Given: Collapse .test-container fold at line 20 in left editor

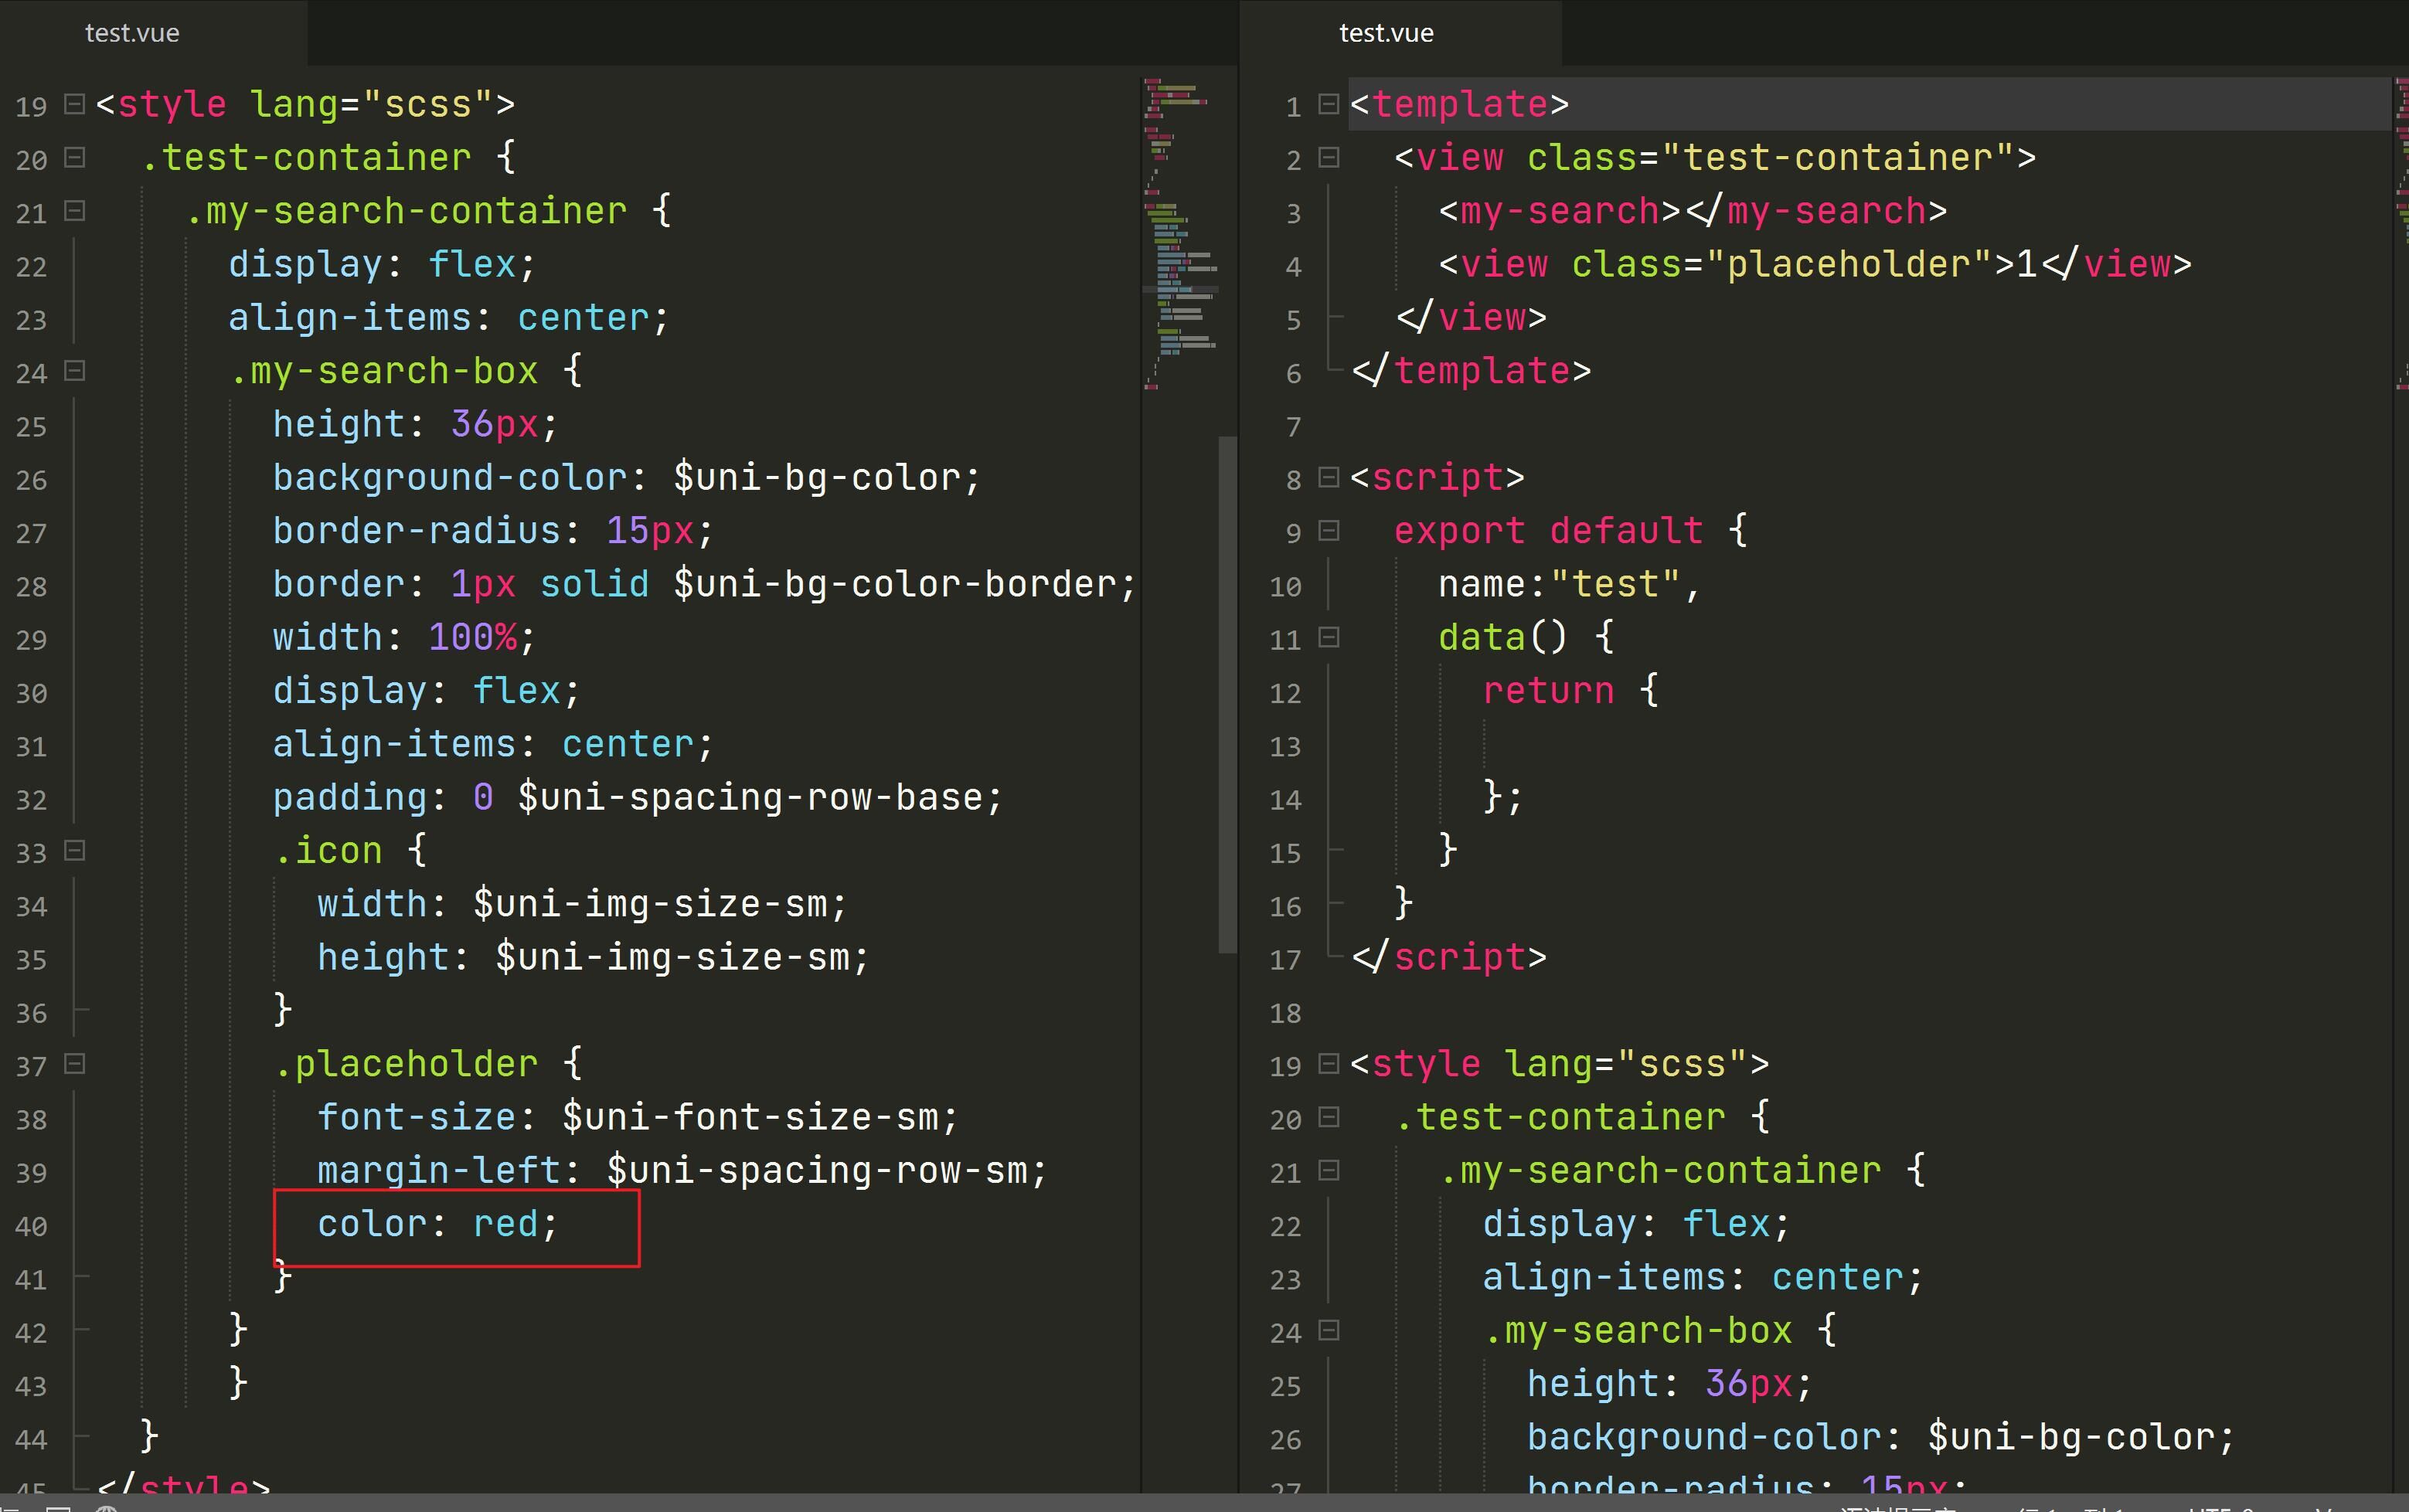Looking at the screenshot, I should click(x=74, y=157).
